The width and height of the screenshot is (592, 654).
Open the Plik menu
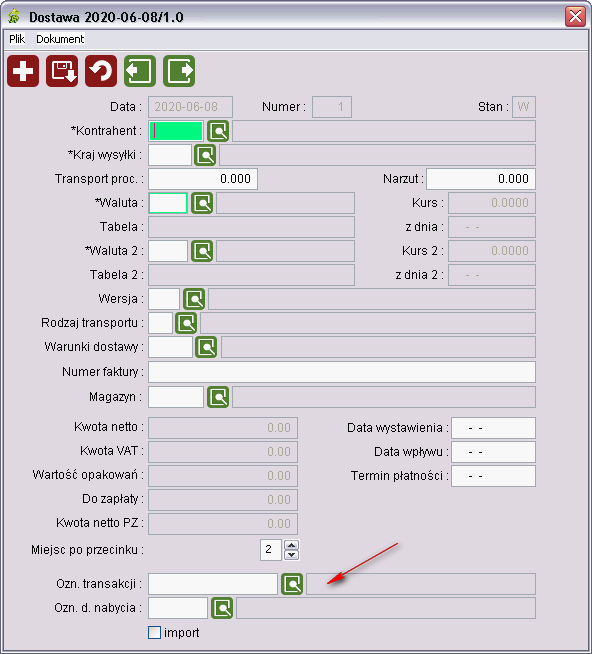[x=17, y=39]
